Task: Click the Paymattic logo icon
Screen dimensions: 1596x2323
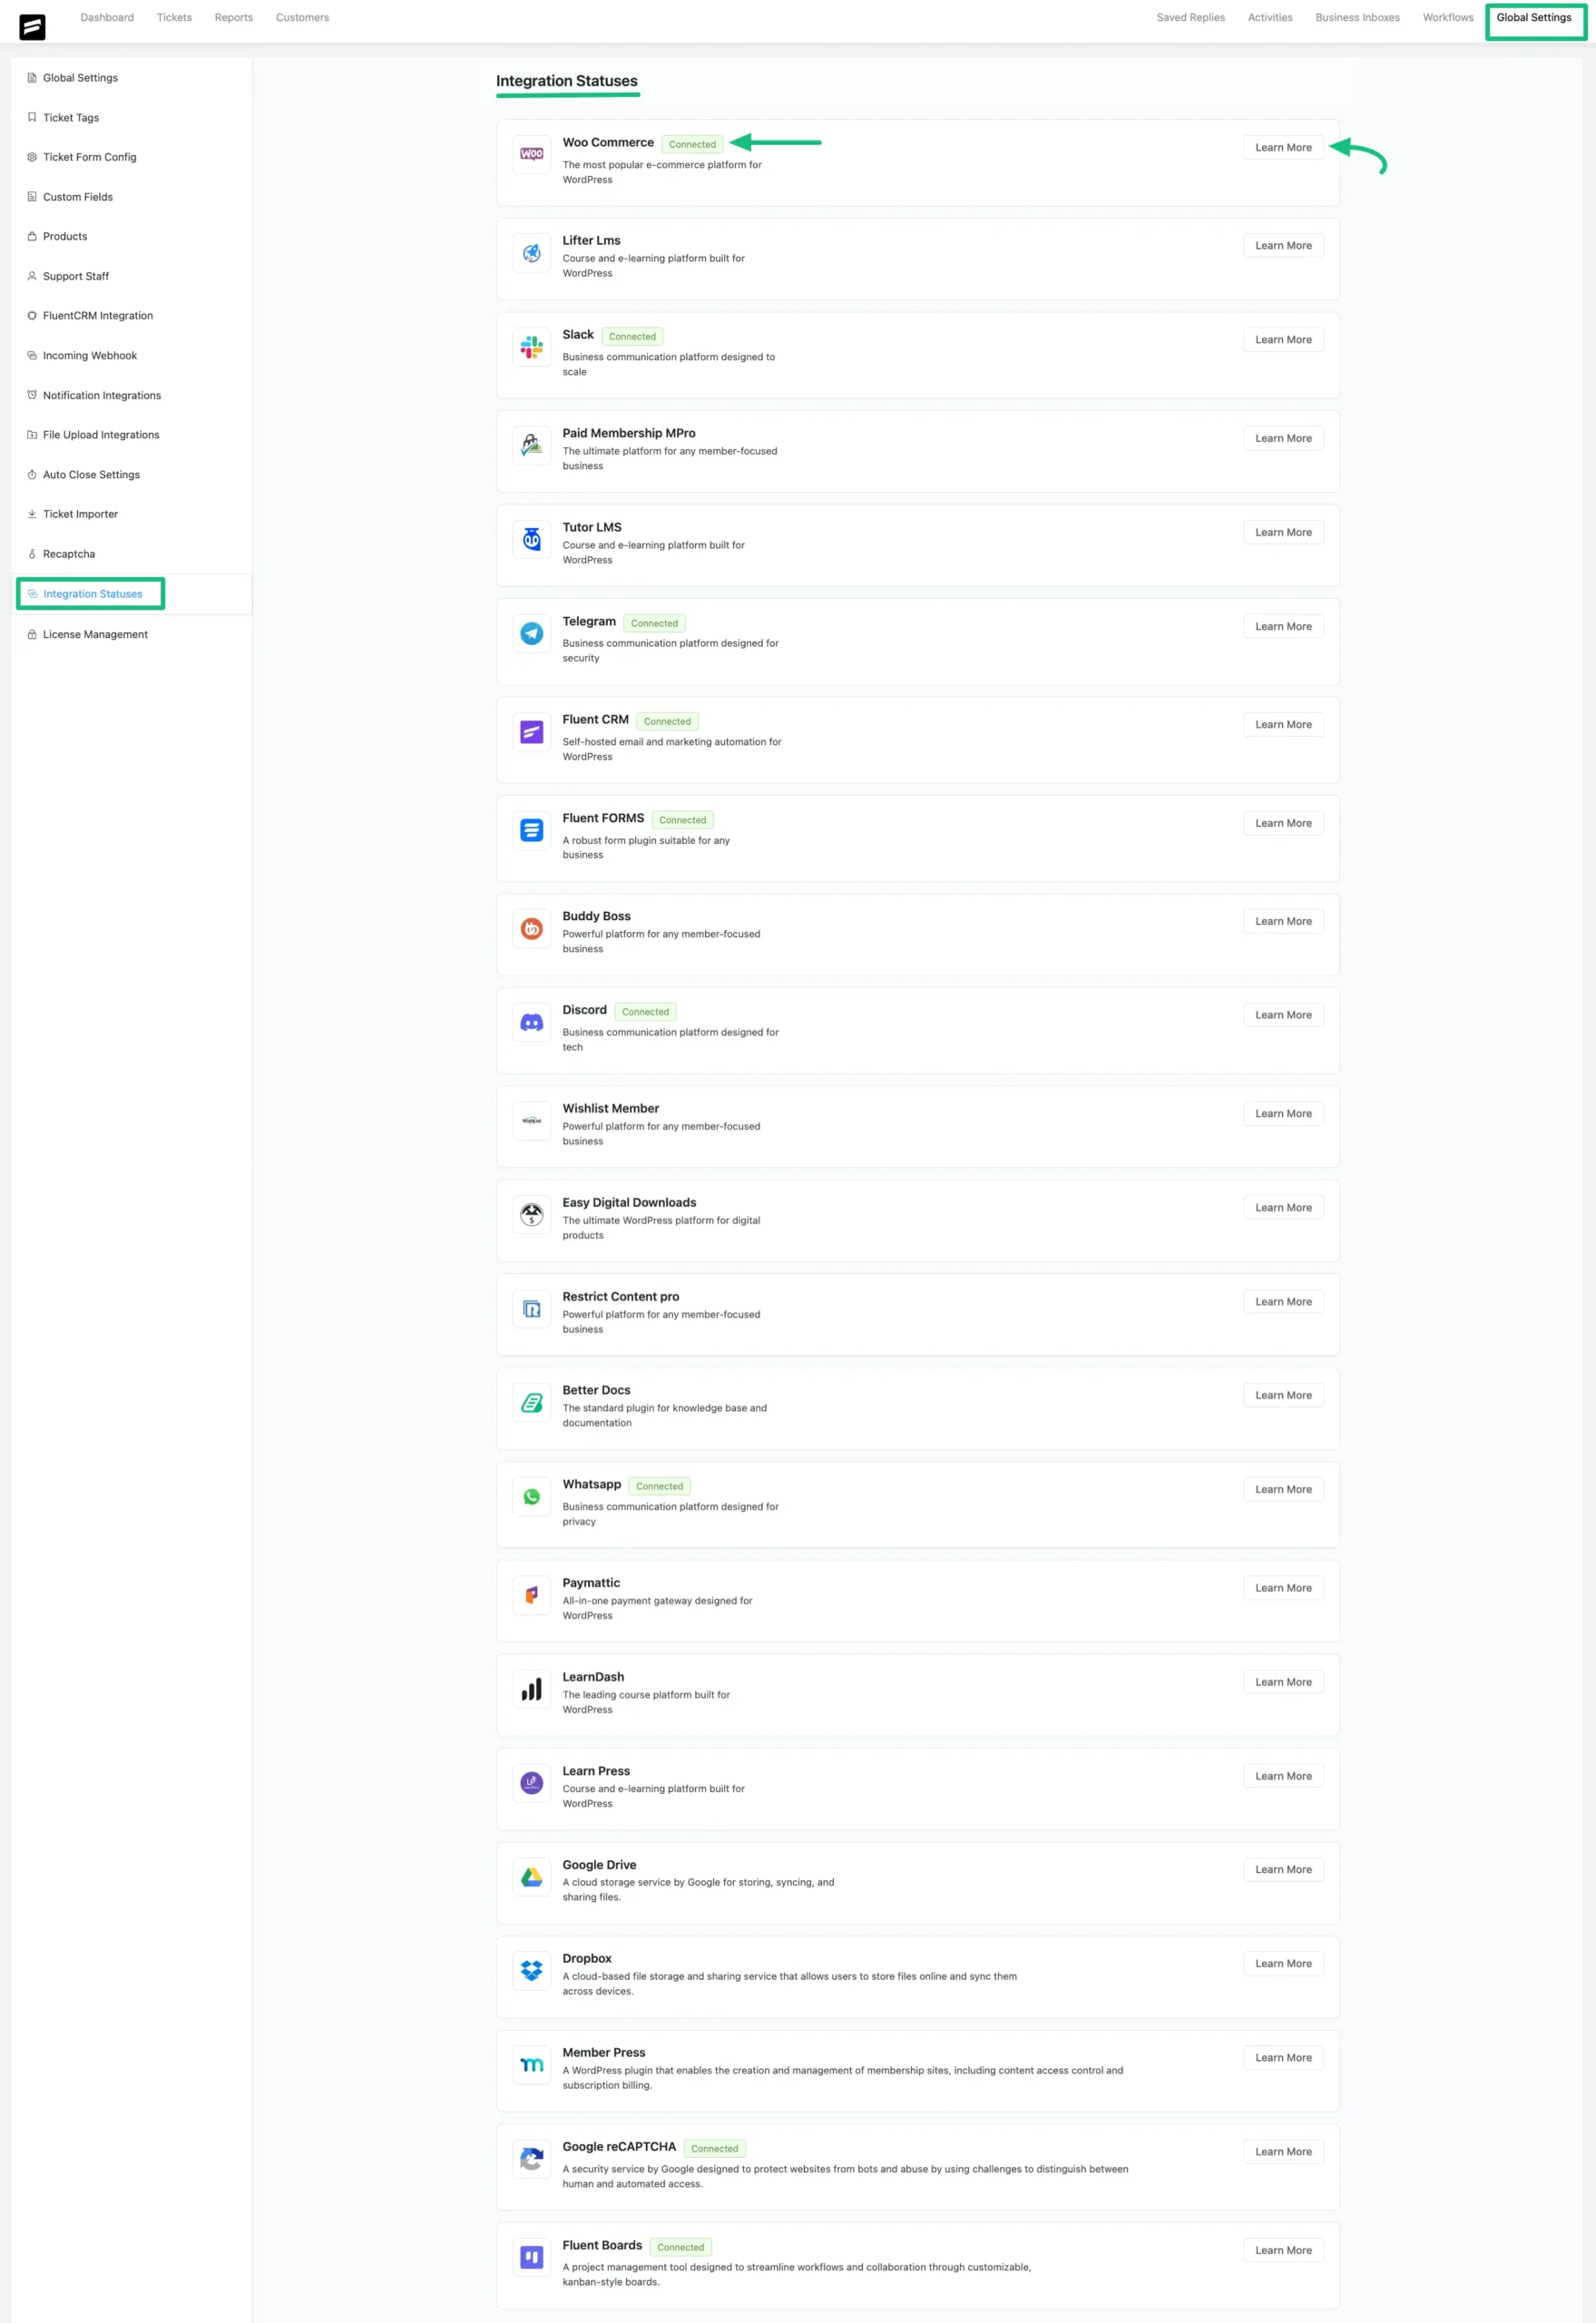Action: 532,1595
